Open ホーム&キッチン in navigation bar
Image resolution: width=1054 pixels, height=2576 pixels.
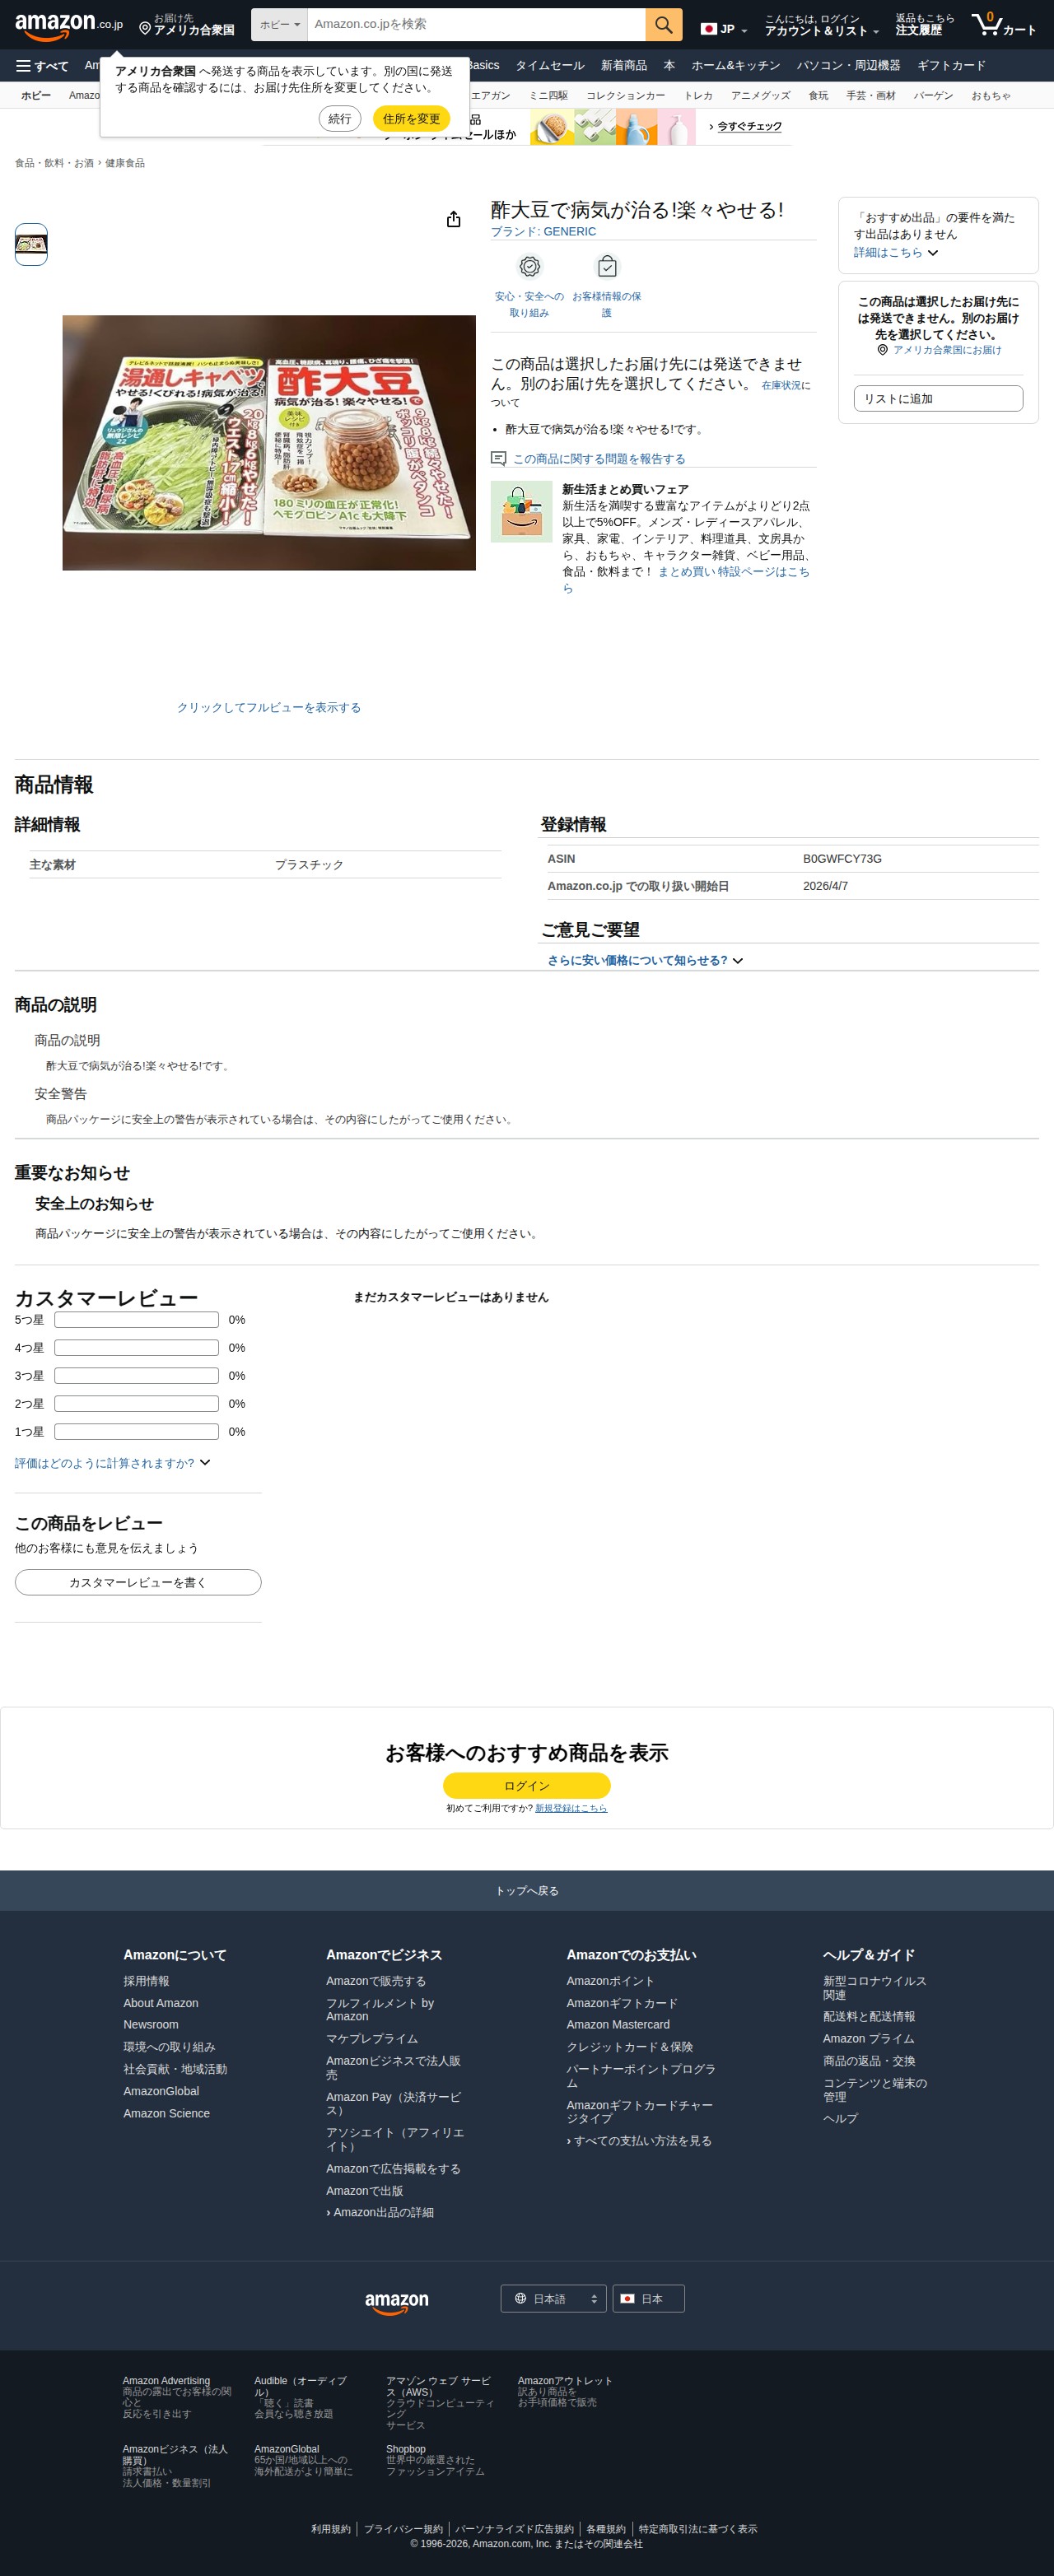tap(736, 66)
